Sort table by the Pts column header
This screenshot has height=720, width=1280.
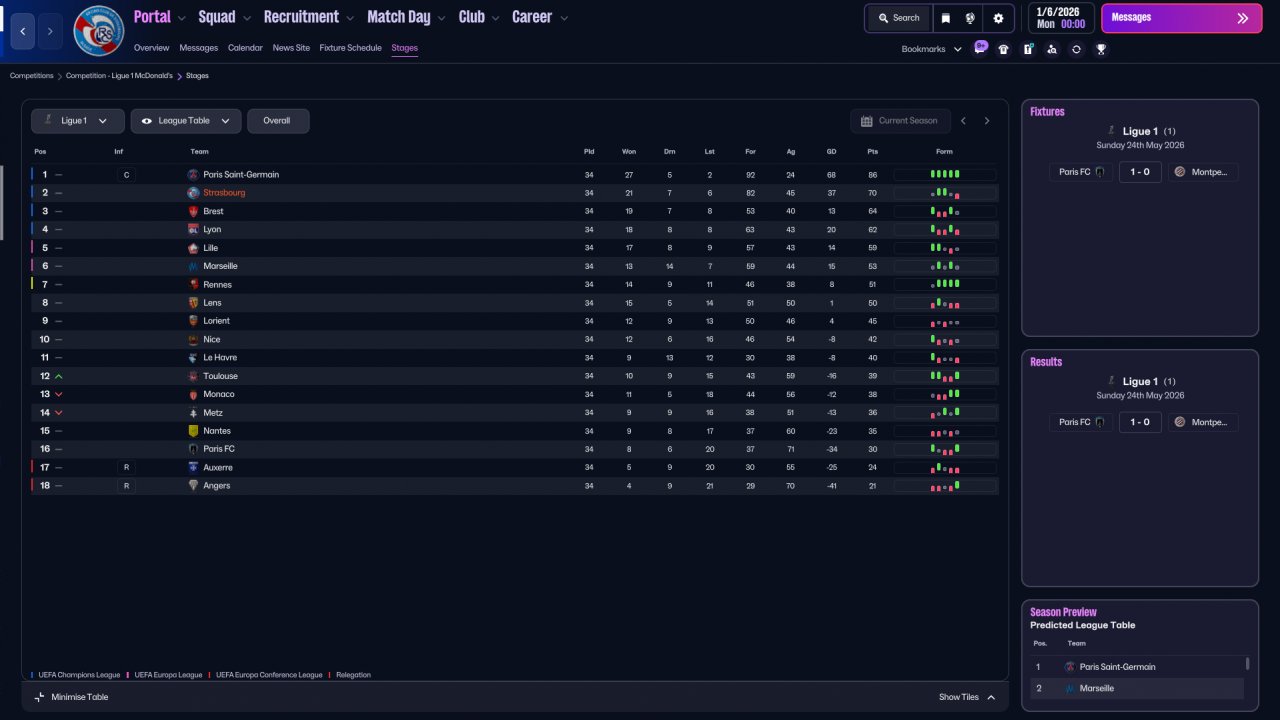click(x=872, y=152)
